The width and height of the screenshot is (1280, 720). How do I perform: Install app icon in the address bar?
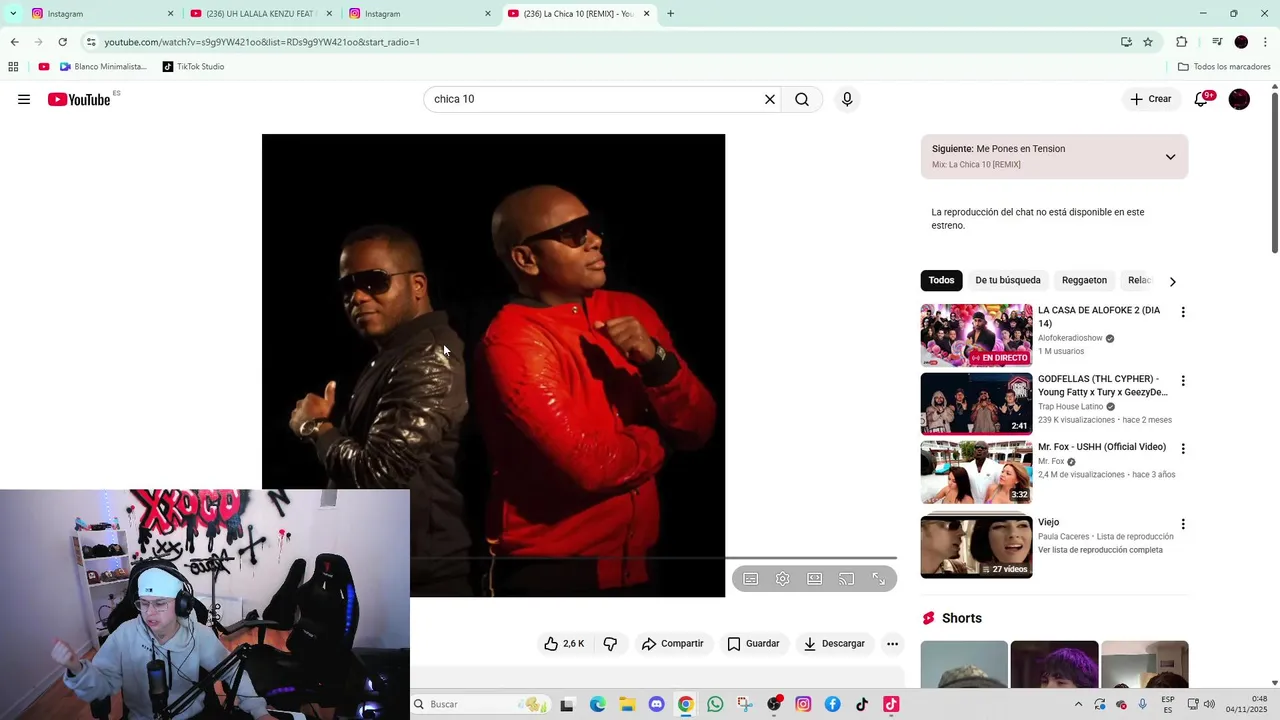(x=1126, y=42)
